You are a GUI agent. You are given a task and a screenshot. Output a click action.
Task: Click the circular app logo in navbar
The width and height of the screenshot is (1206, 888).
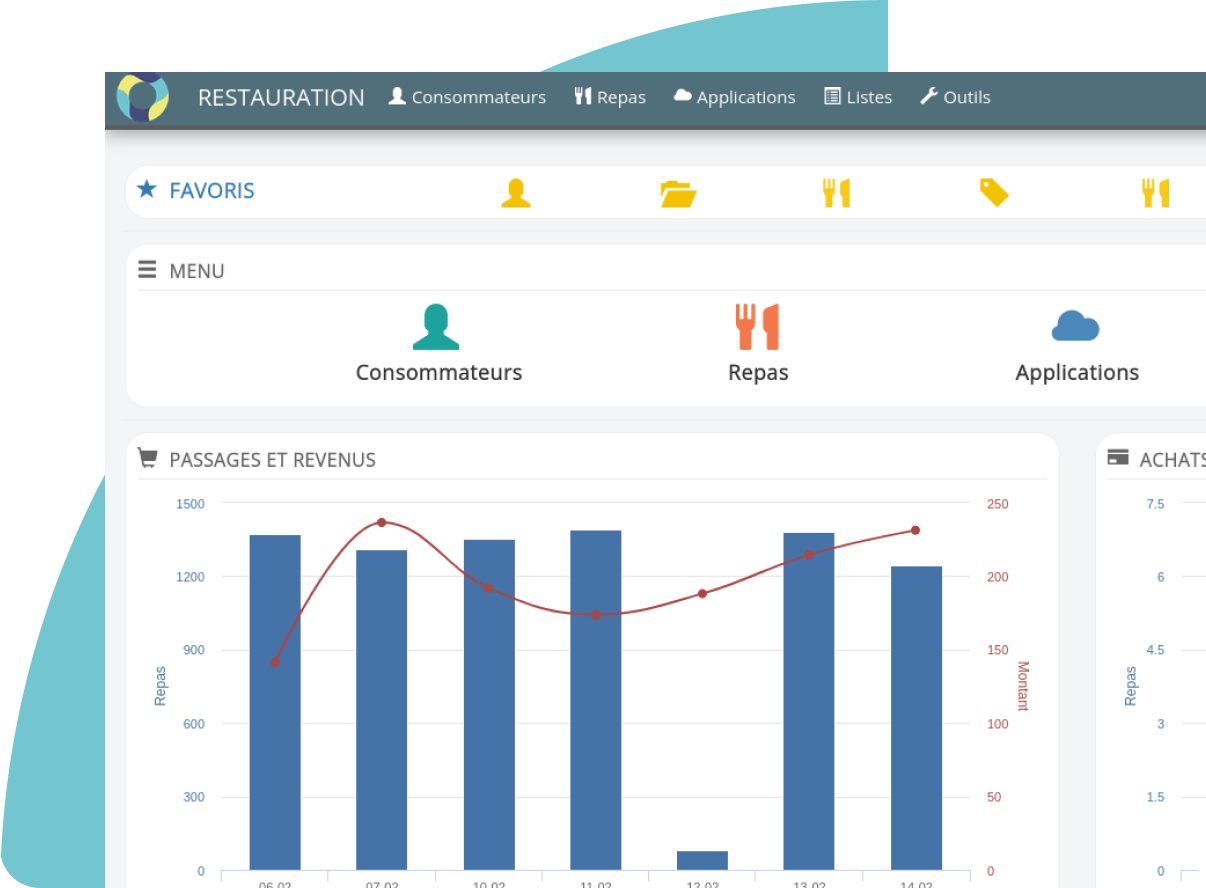pos(142,97)
